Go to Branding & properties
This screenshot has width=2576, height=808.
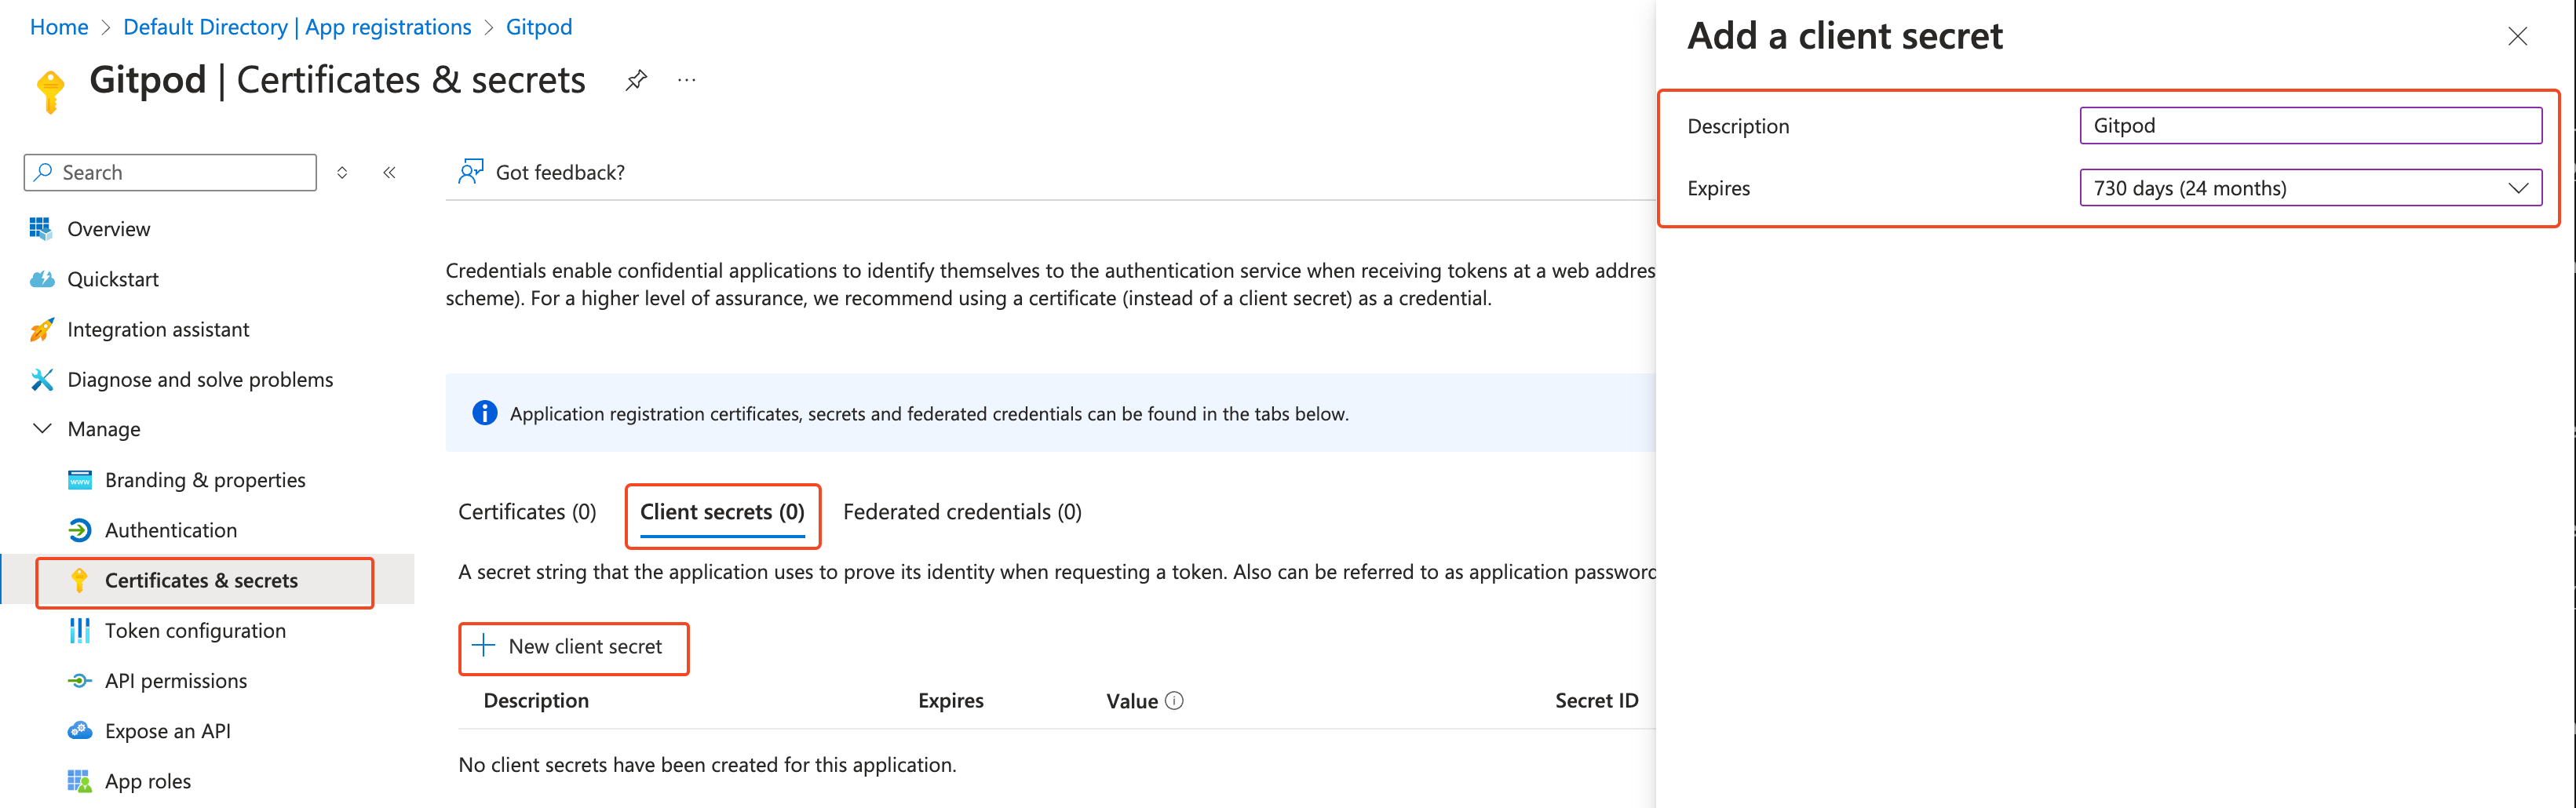[205, 480]
